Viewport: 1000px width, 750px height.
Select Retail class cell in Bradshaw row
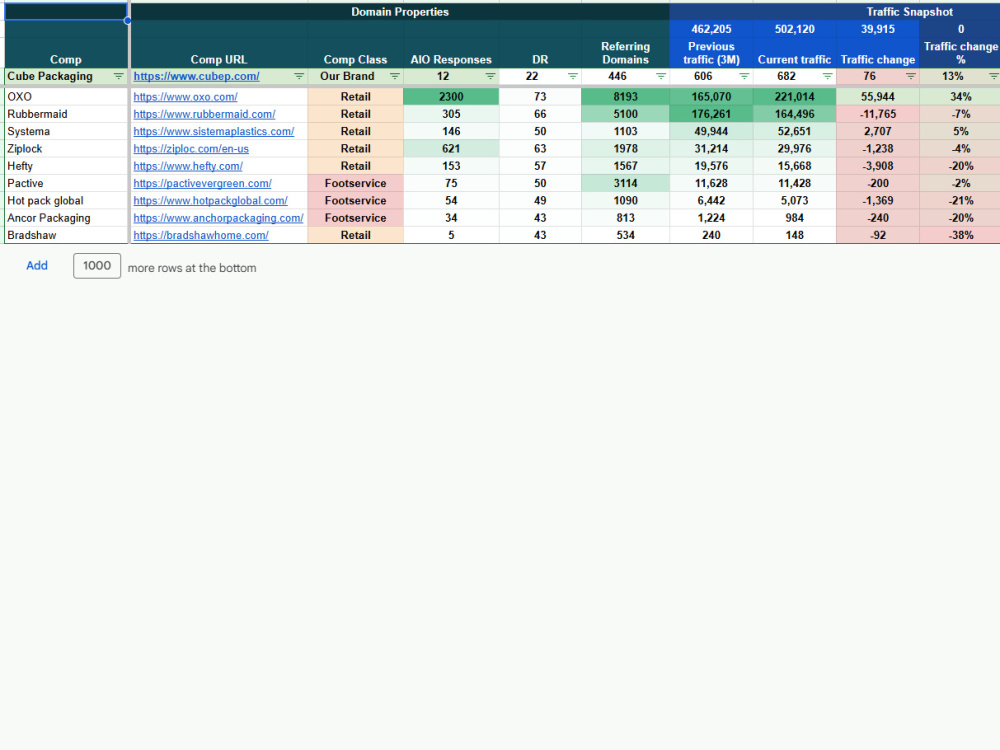coord(355,235)
